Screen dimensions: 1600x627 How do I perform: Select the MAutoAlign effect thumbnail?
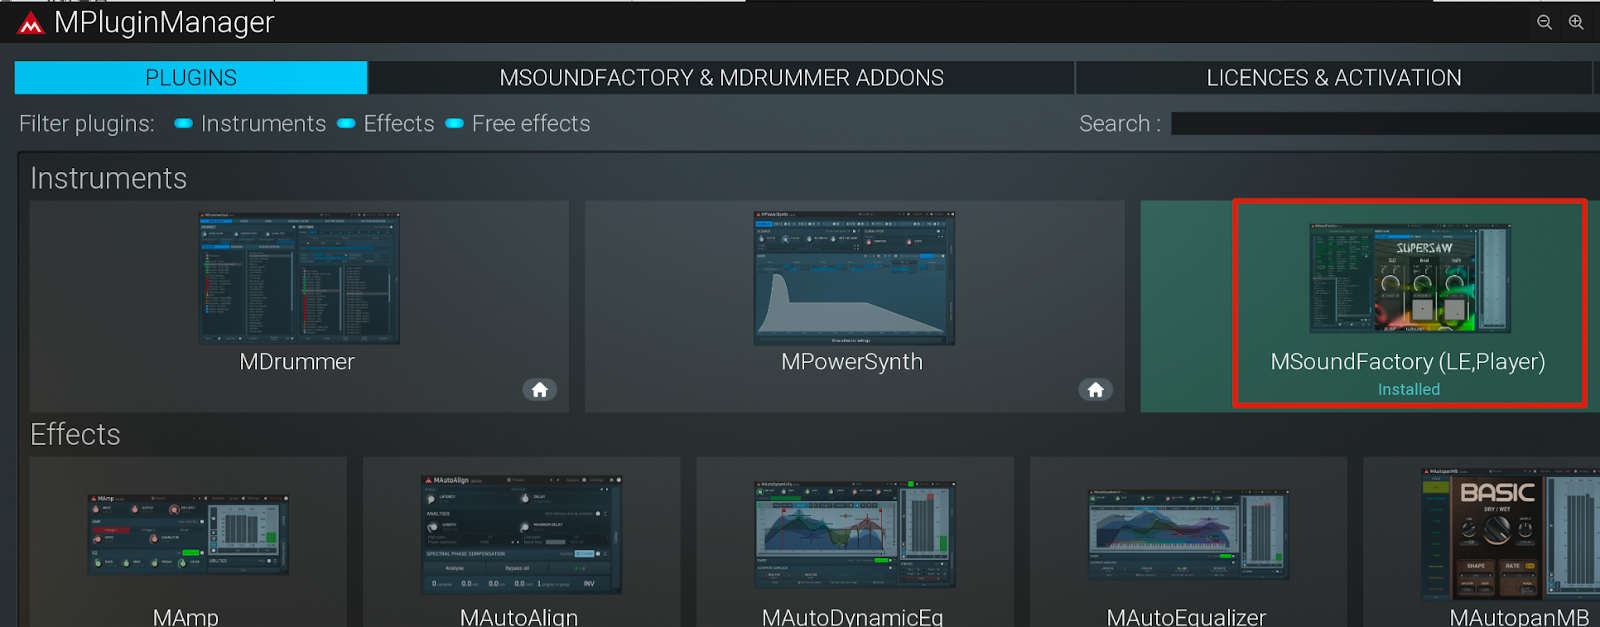click(521, 534)
